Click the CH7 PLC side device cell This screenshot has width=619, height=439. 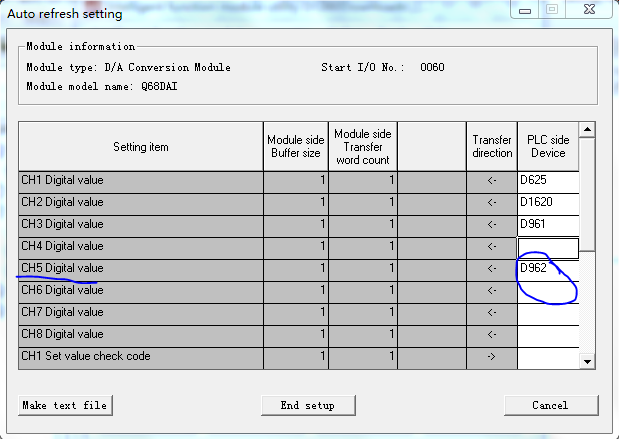(548, 313)
